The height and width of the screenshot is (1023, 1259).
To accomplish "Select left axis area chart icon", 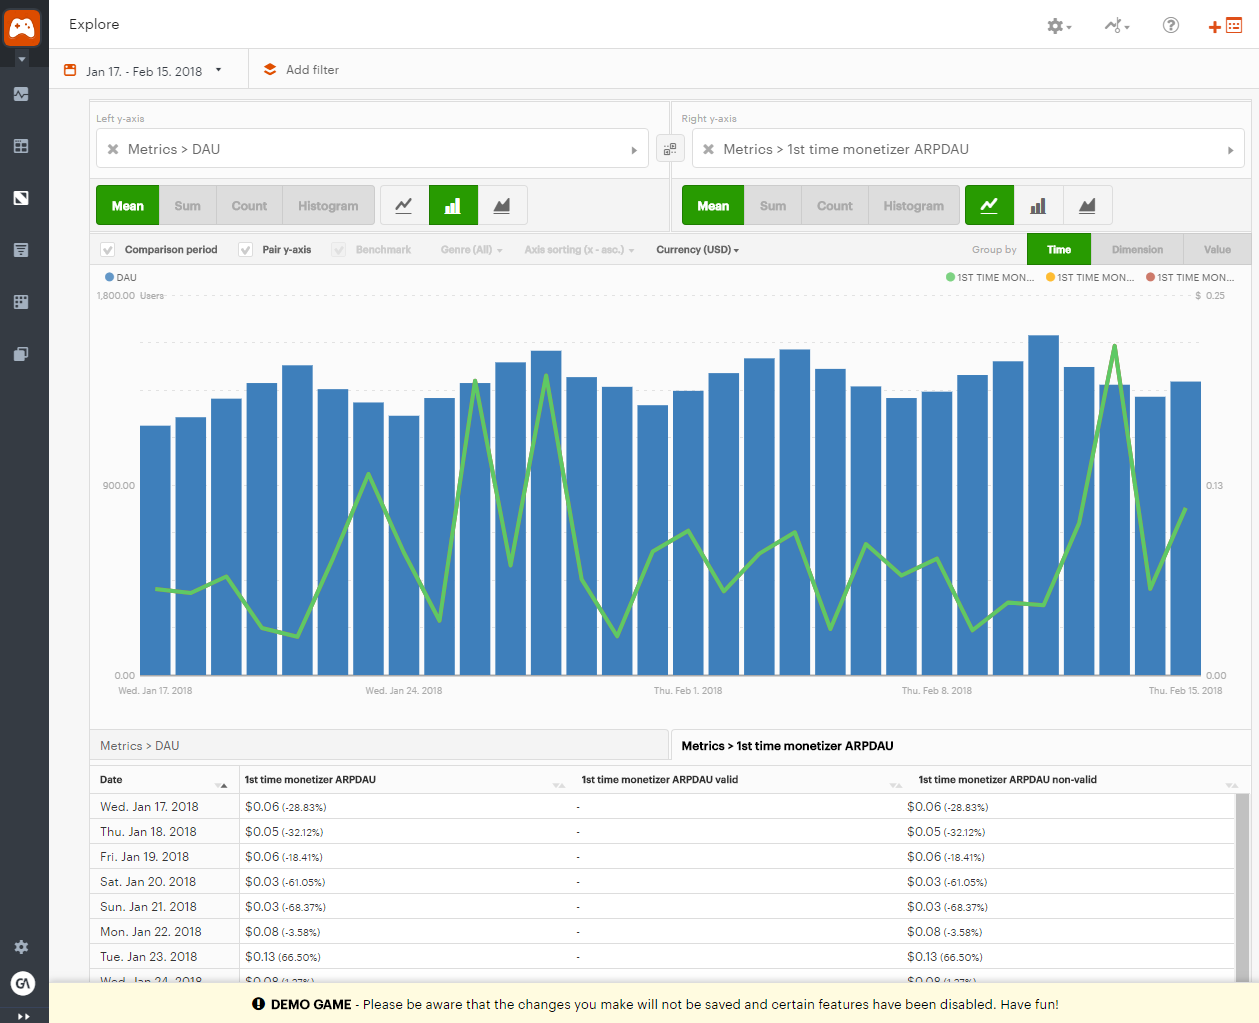I will click(x=502, y=205).
